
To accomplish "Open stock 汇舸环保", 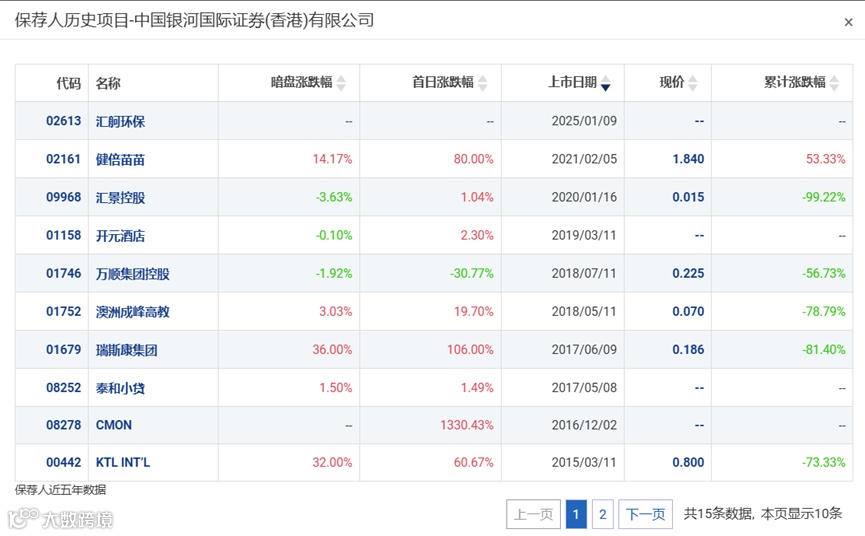I will (x=120, y=121).
